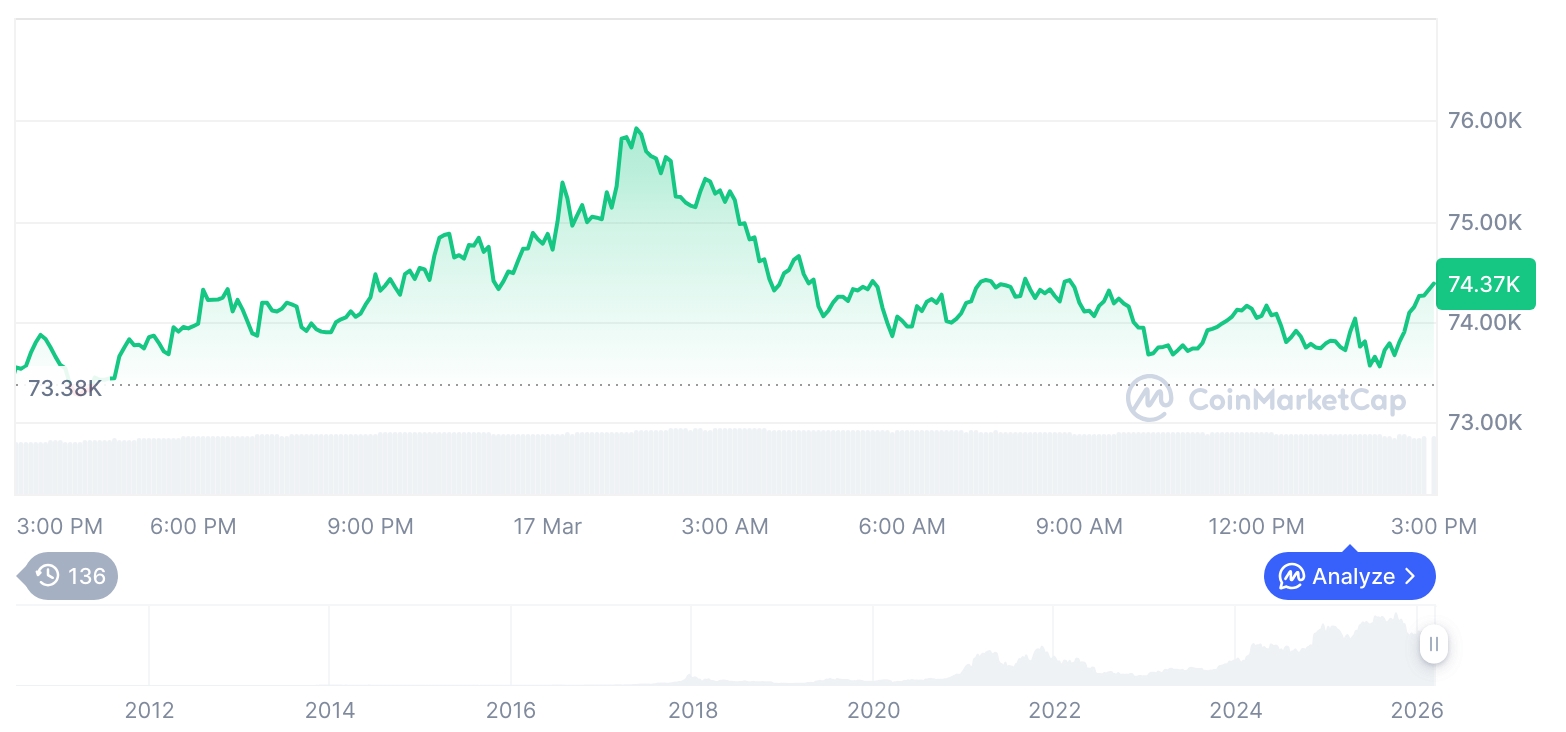Select the green 74.37K price tag icon
Image resolution: width=1566 pixels, height=732 pixels.
[x=1486, y=284]
